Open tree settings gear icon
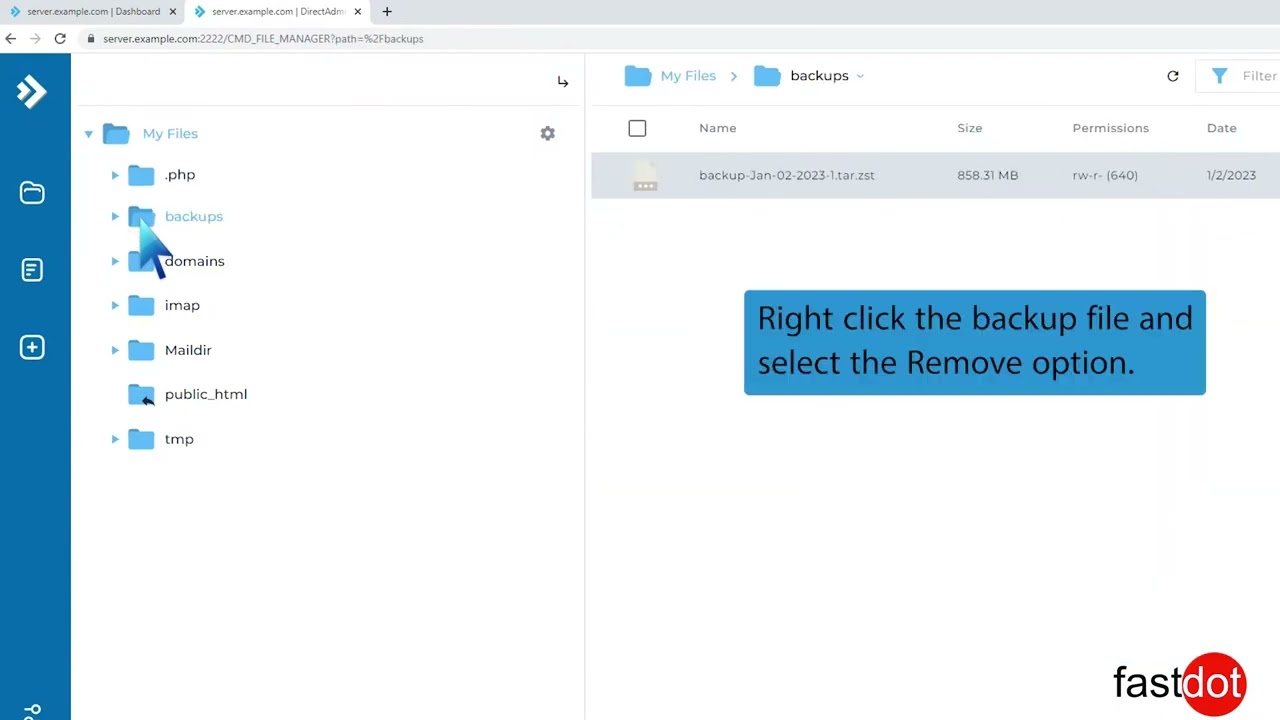 tap(547, 133)
